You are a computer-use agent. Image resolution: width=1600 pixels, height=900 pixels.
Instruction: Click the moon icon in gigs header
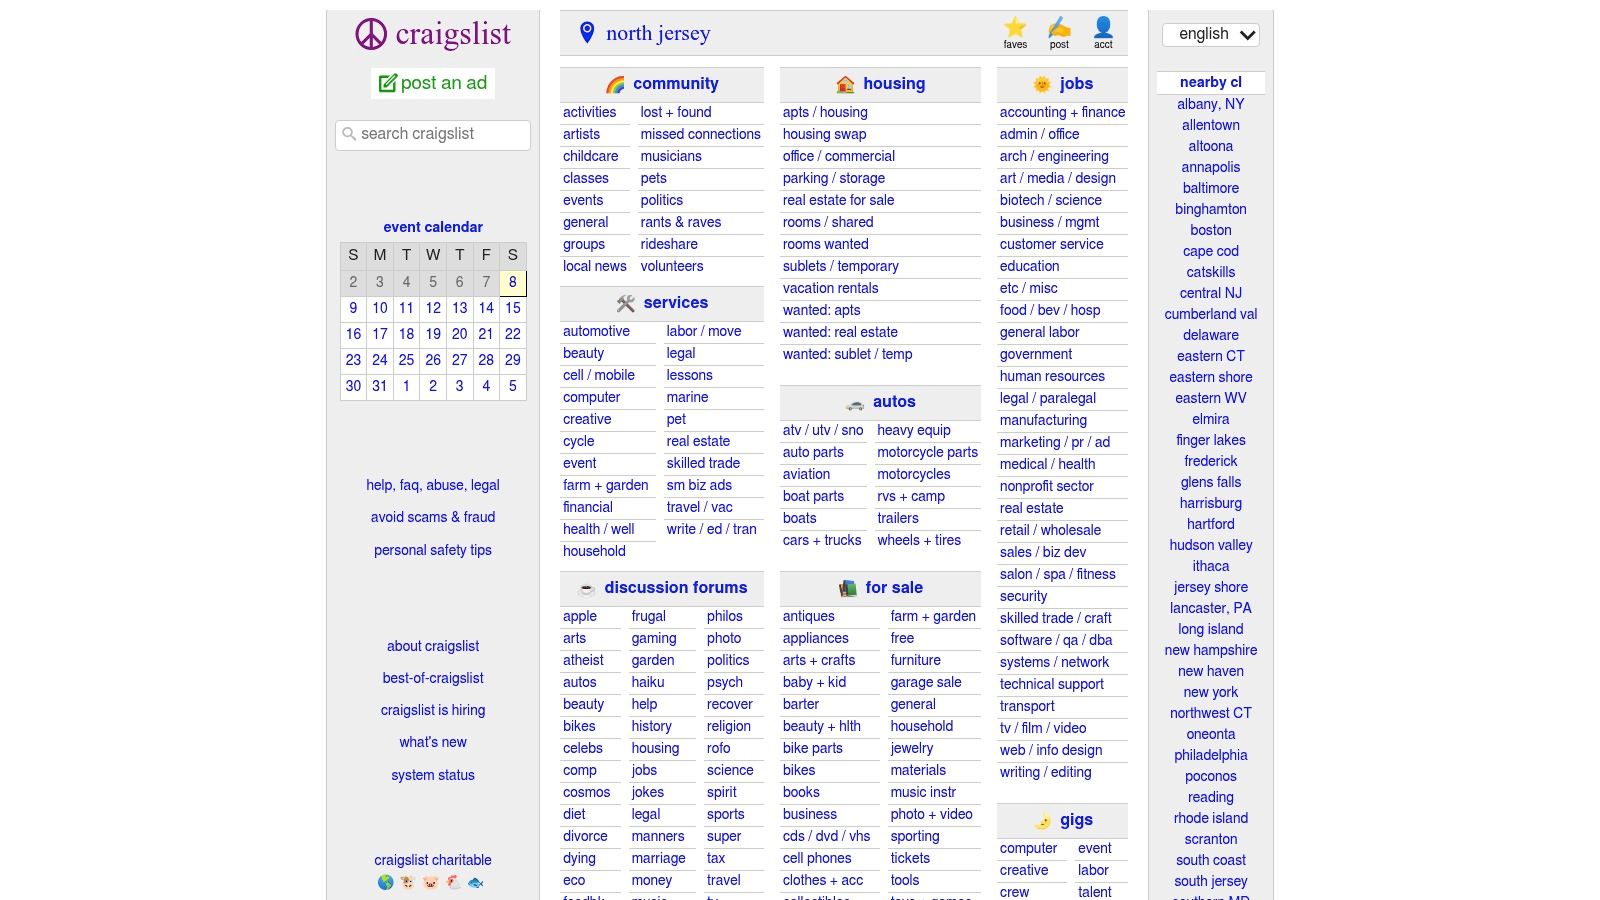click(1042, 821)
